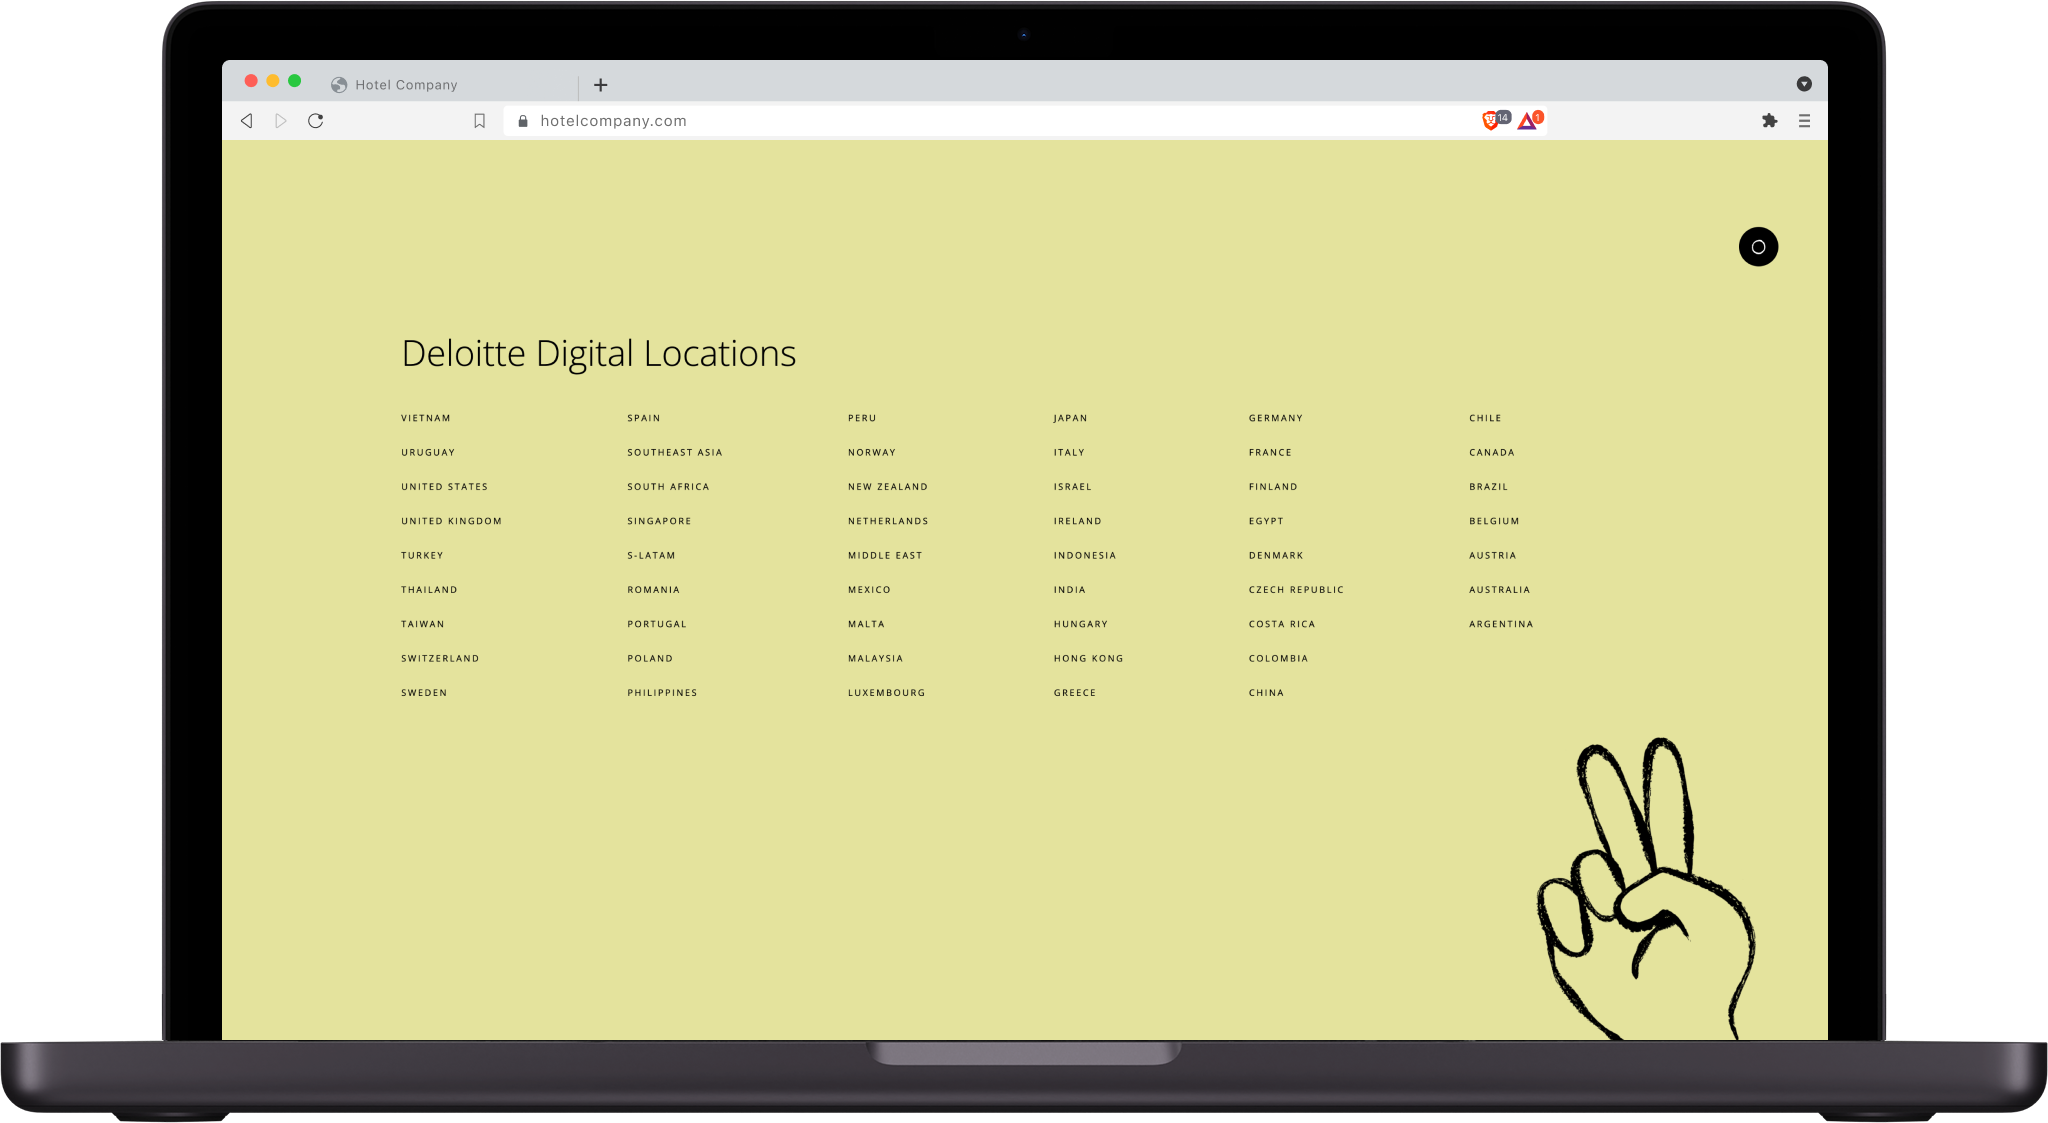Open the United States location link

(x=445, y=487)
